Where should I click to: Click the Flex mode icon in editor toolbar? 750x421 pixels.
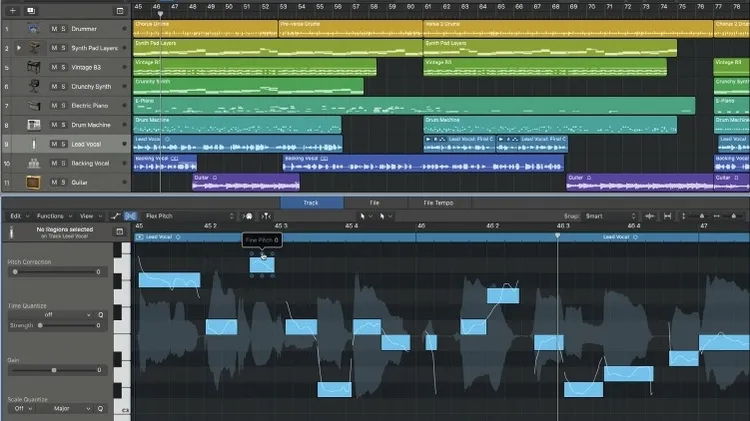[131, 216]
